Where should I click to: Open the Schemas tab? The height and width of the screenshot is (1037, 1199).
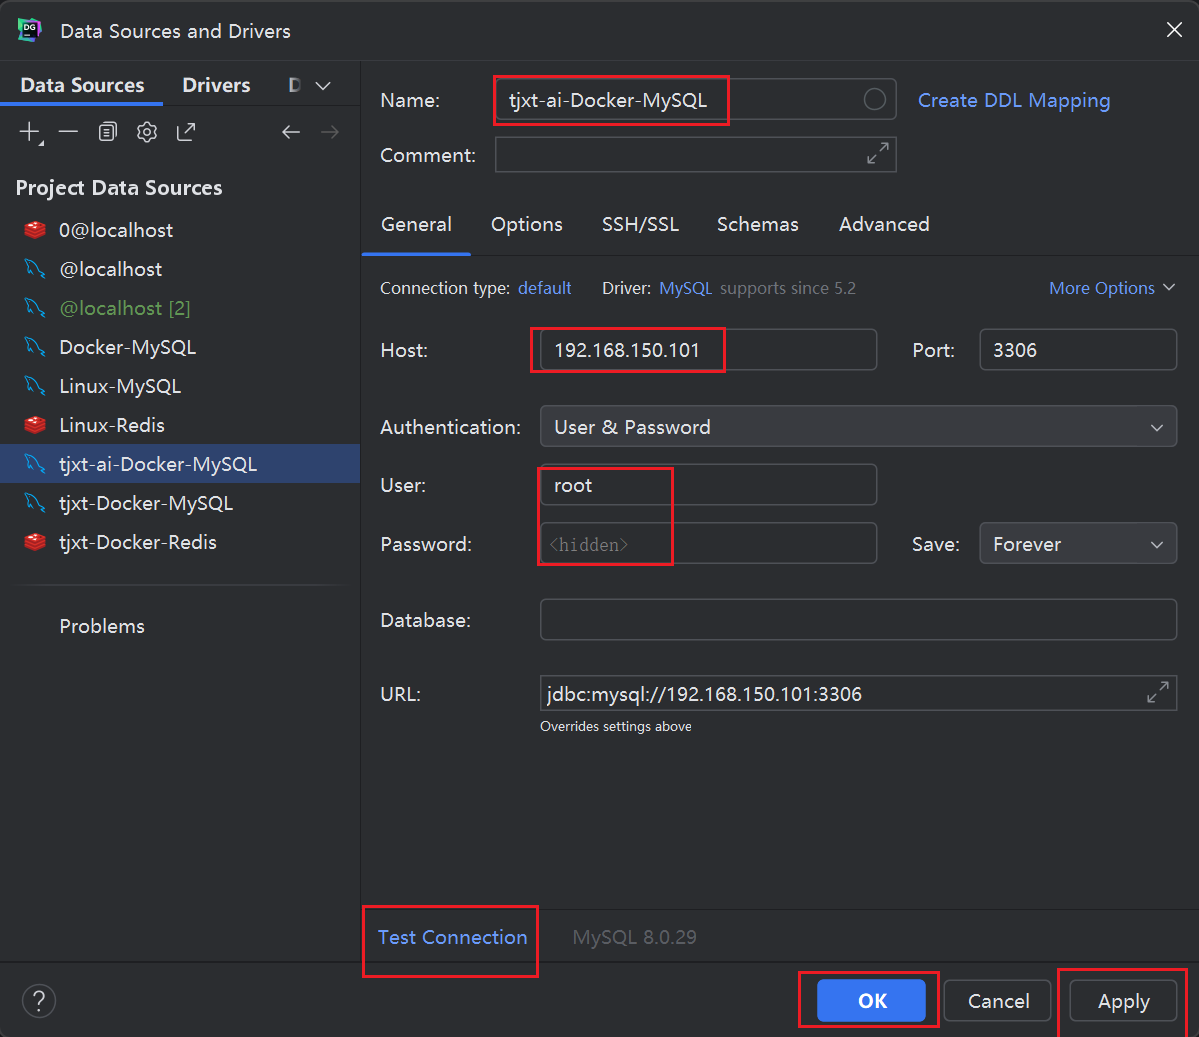[x=757, y=224]
